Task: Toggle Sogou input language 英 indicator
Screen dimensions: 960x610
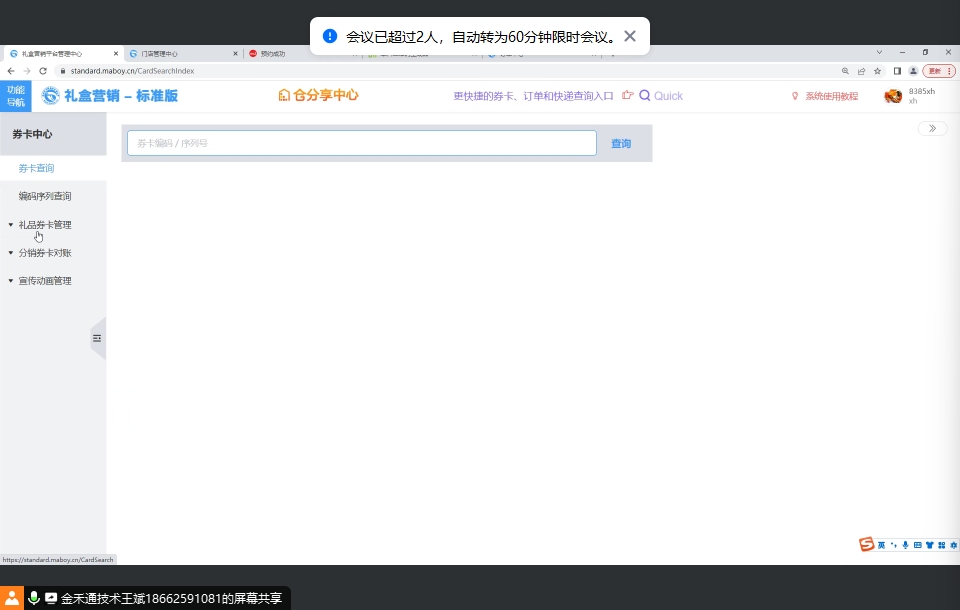Action: [882, 545]
